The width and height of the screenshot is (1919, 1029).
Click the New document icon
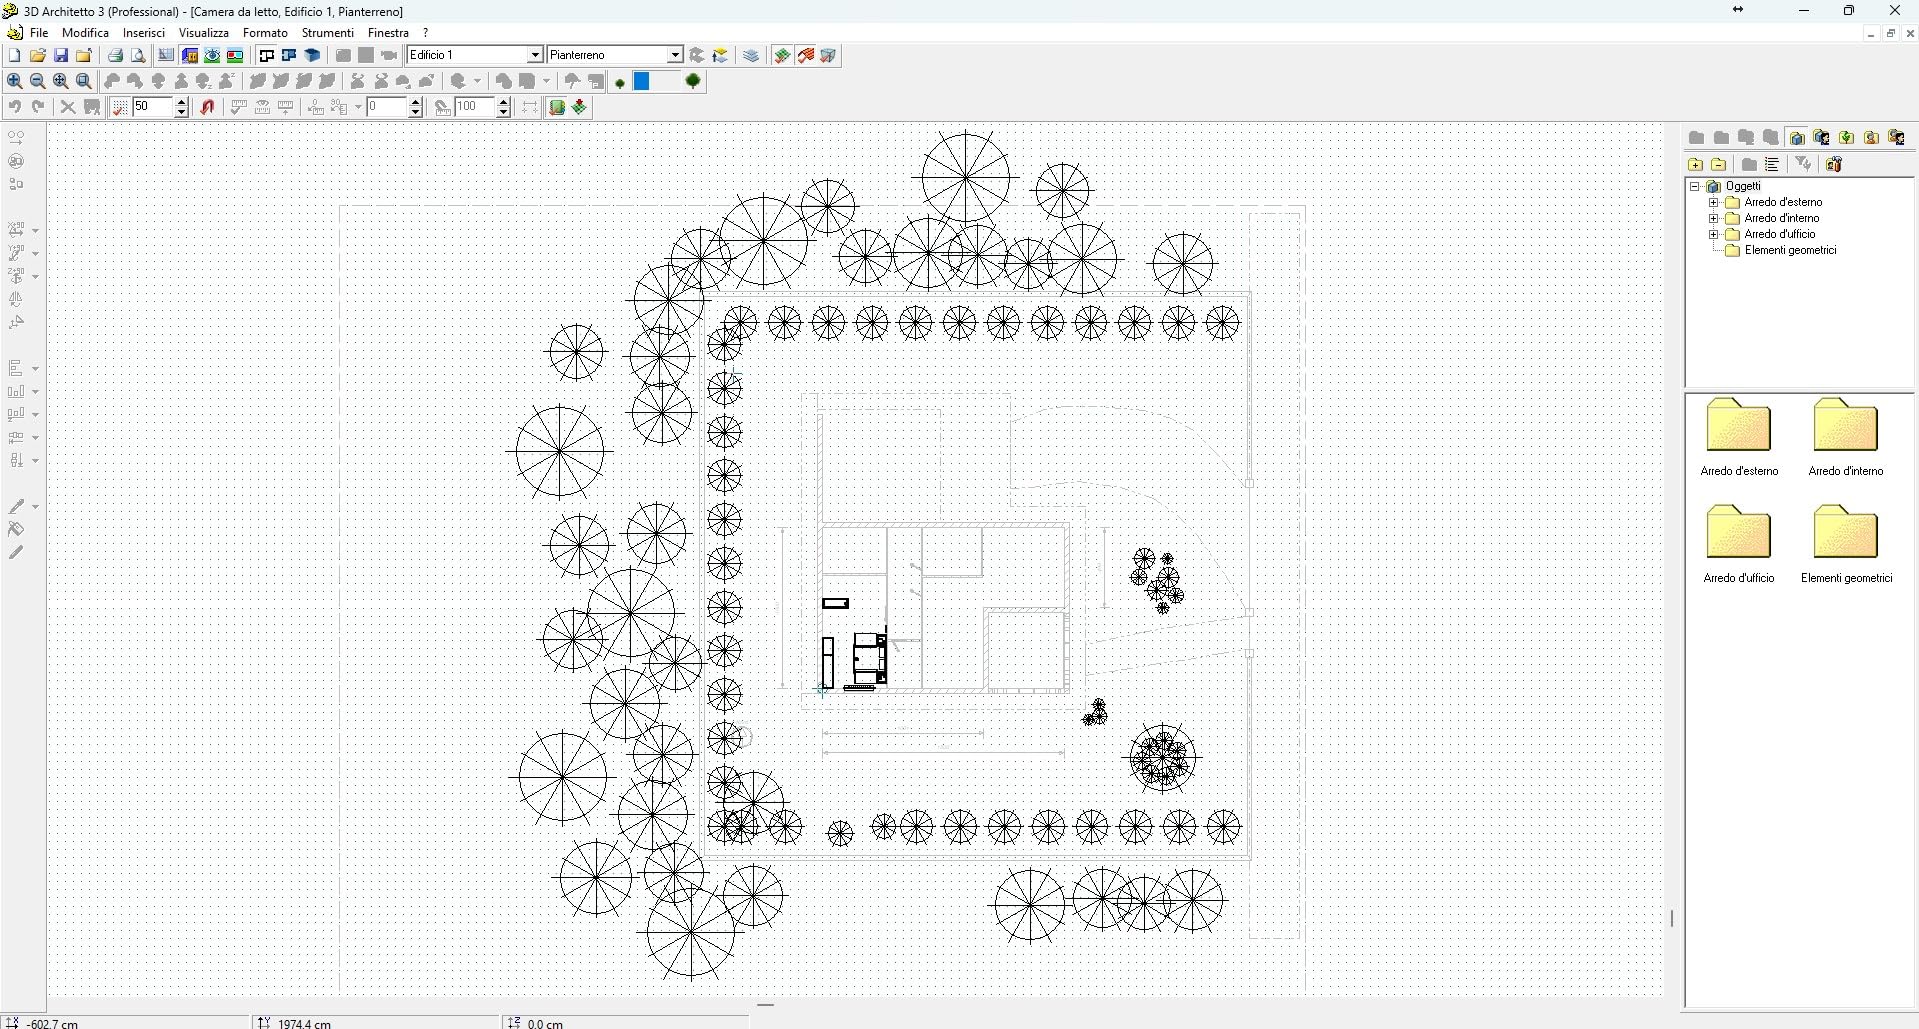click(x=14, y=55)
